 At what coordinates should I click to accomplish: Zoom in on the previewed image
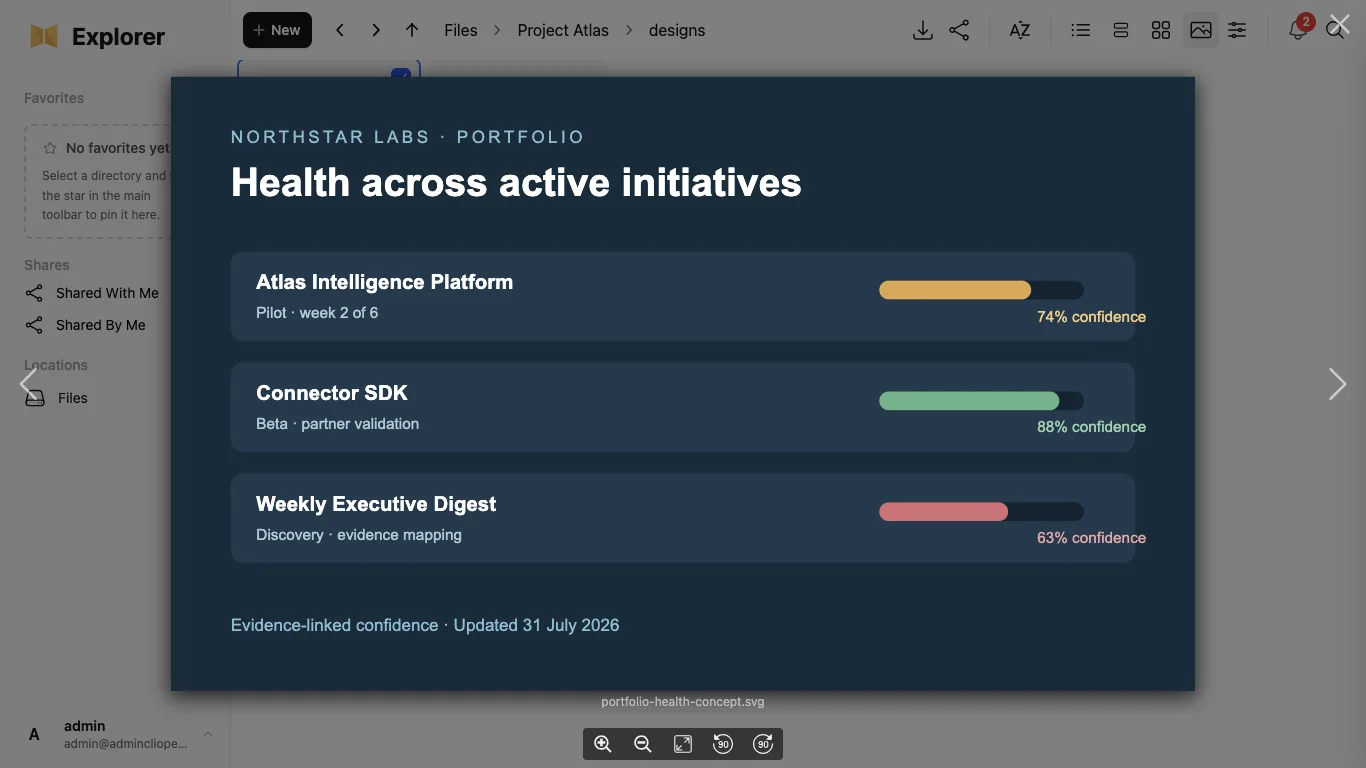tap(603, 744)
